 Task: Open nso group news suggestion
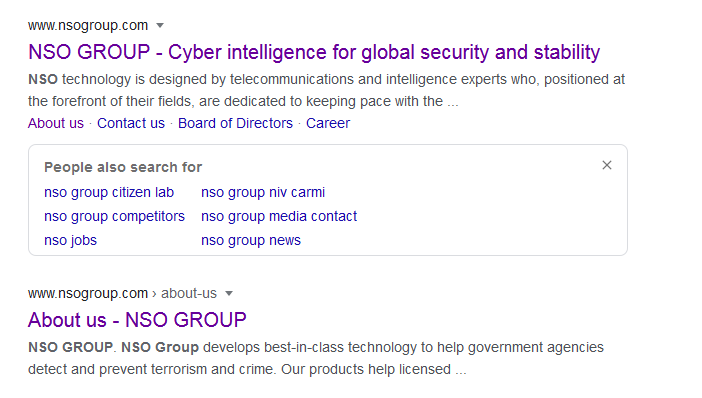pos(251,240)
